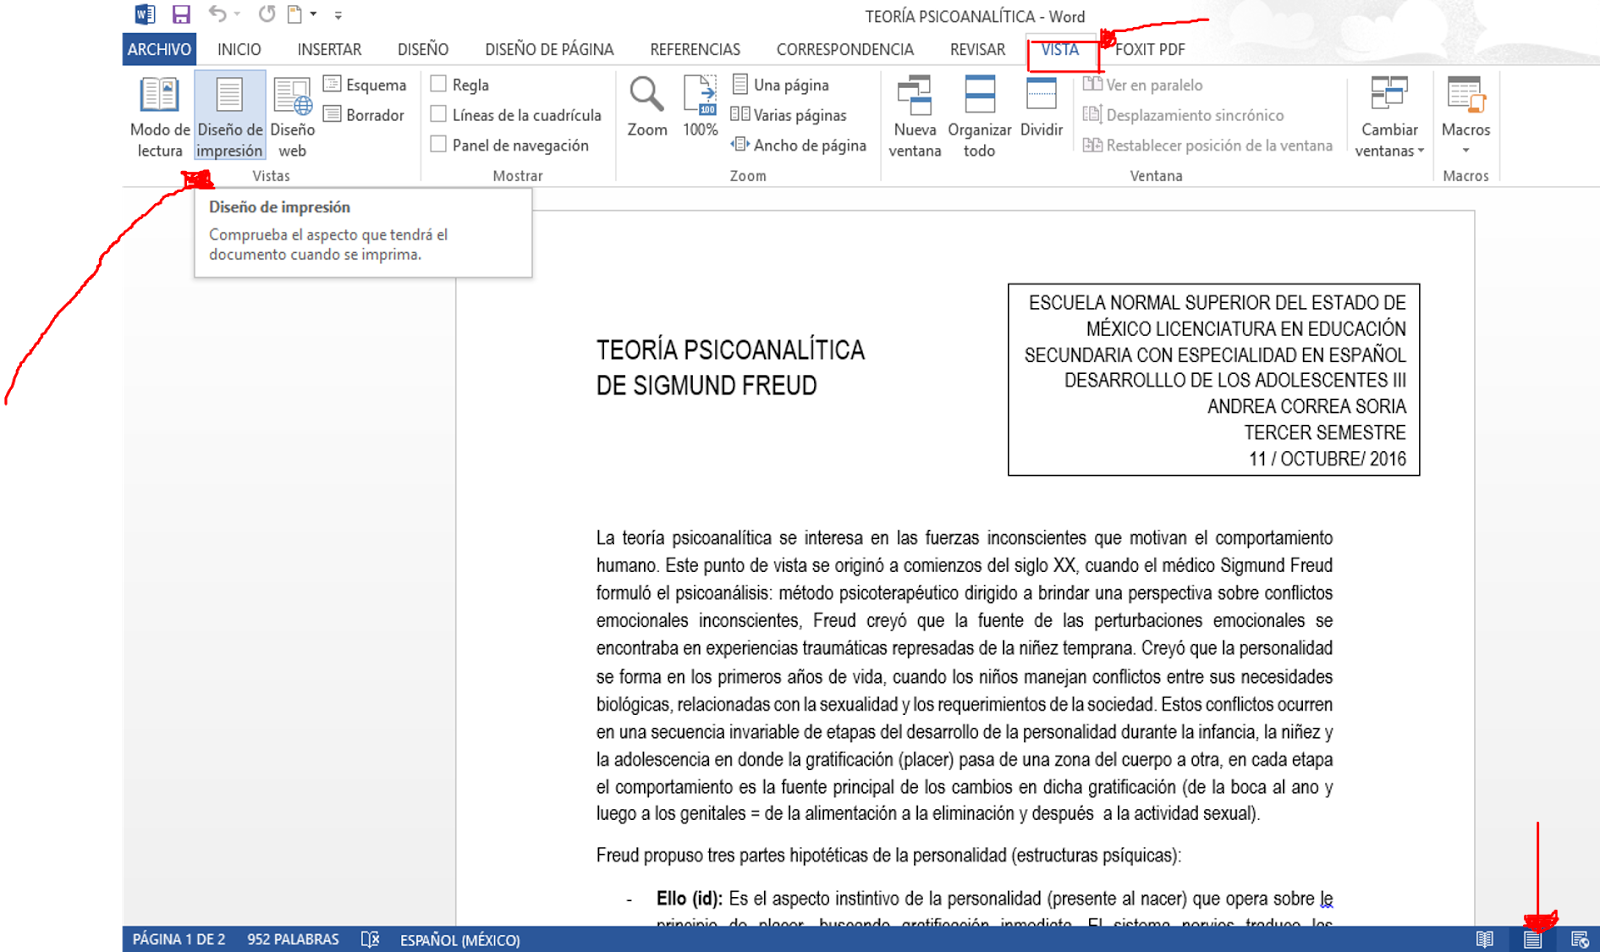Switch to Borrador view
Screen dimensions: 1600x952
click(367, 115)
